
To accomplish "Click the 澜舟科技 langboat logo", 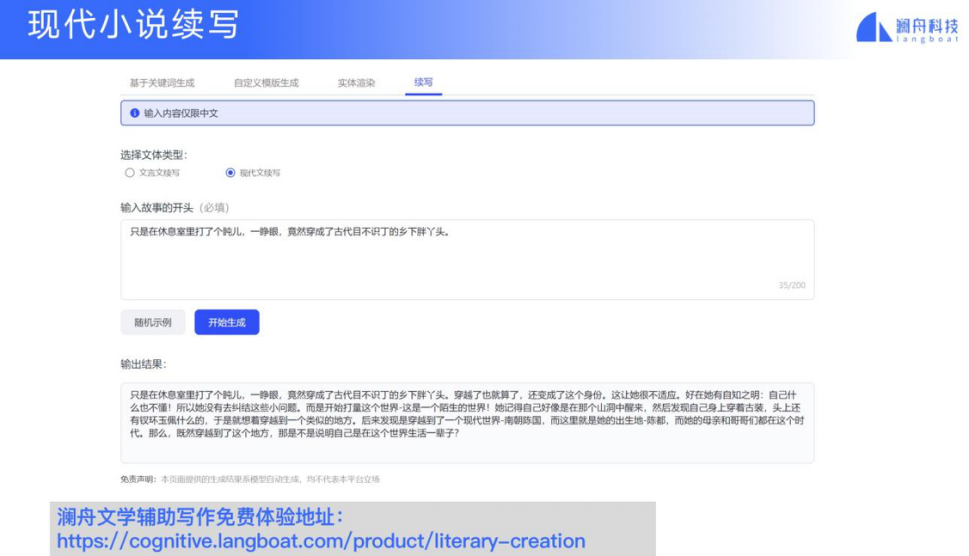I will [x=906, y=28].
